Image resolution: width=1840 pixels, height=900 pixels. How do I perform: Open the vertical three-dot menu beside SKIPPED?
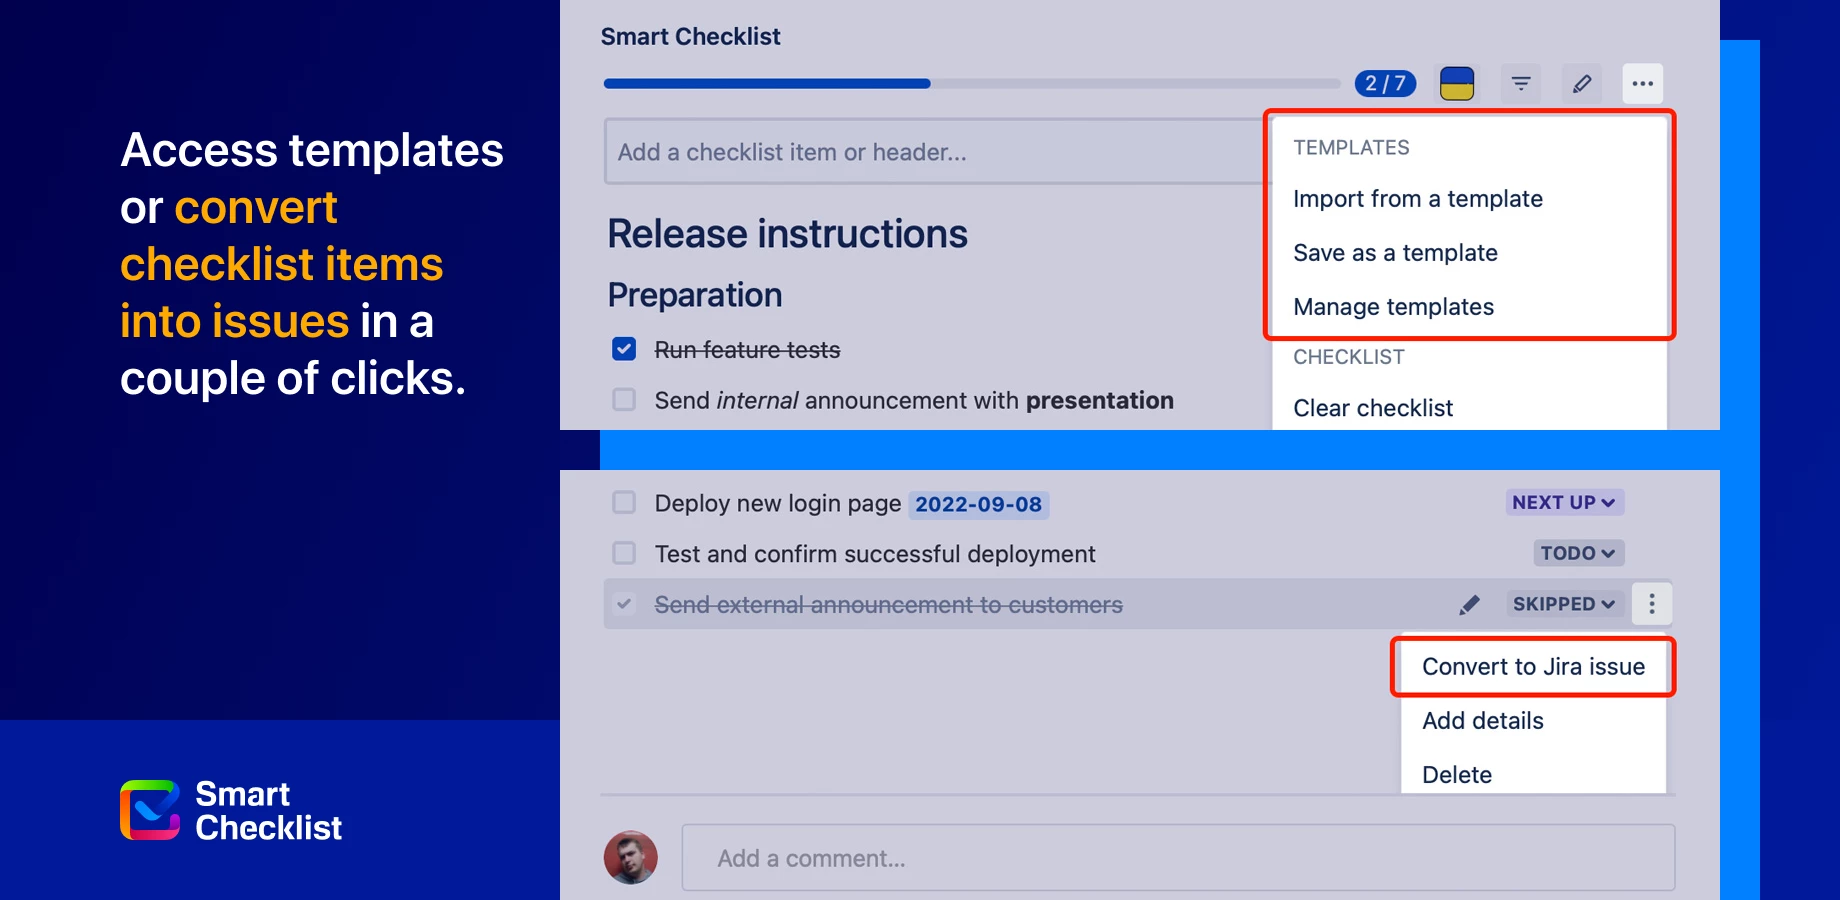1651,604
